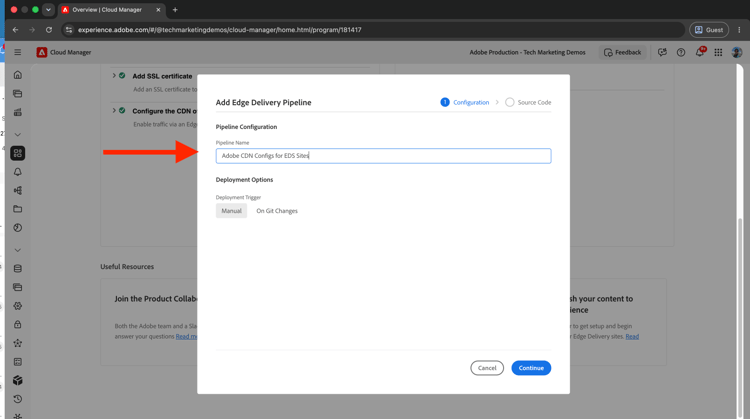The image size is (750, 419).
Task: Go back in the browser
Action: 15,30
